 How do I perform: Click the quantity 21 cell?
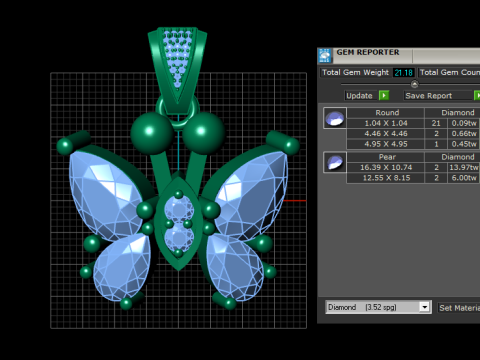tap(436, 123)
